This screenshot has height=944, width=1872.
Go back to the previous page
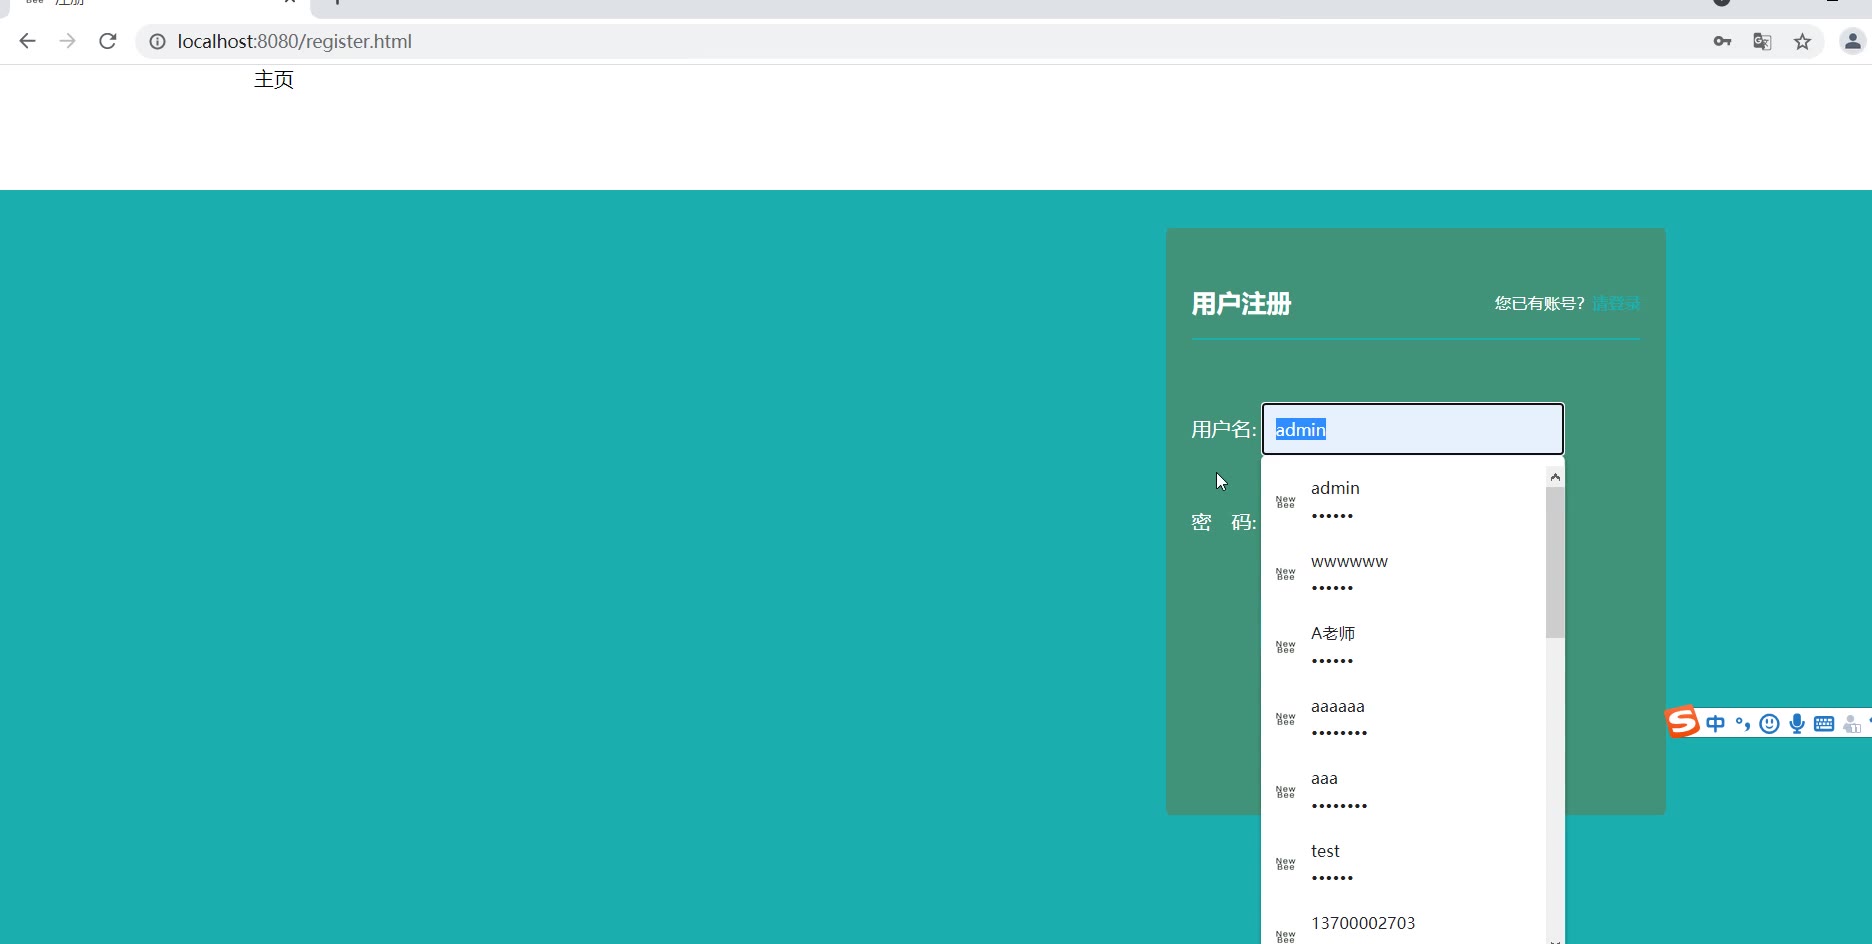tap(28, 41)
